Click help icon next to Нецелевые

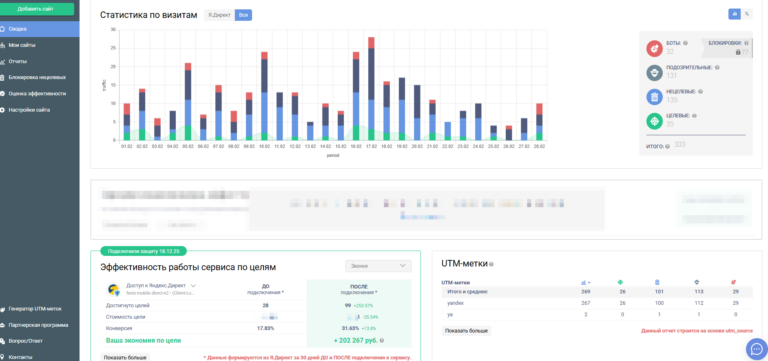tap(700, 92)
